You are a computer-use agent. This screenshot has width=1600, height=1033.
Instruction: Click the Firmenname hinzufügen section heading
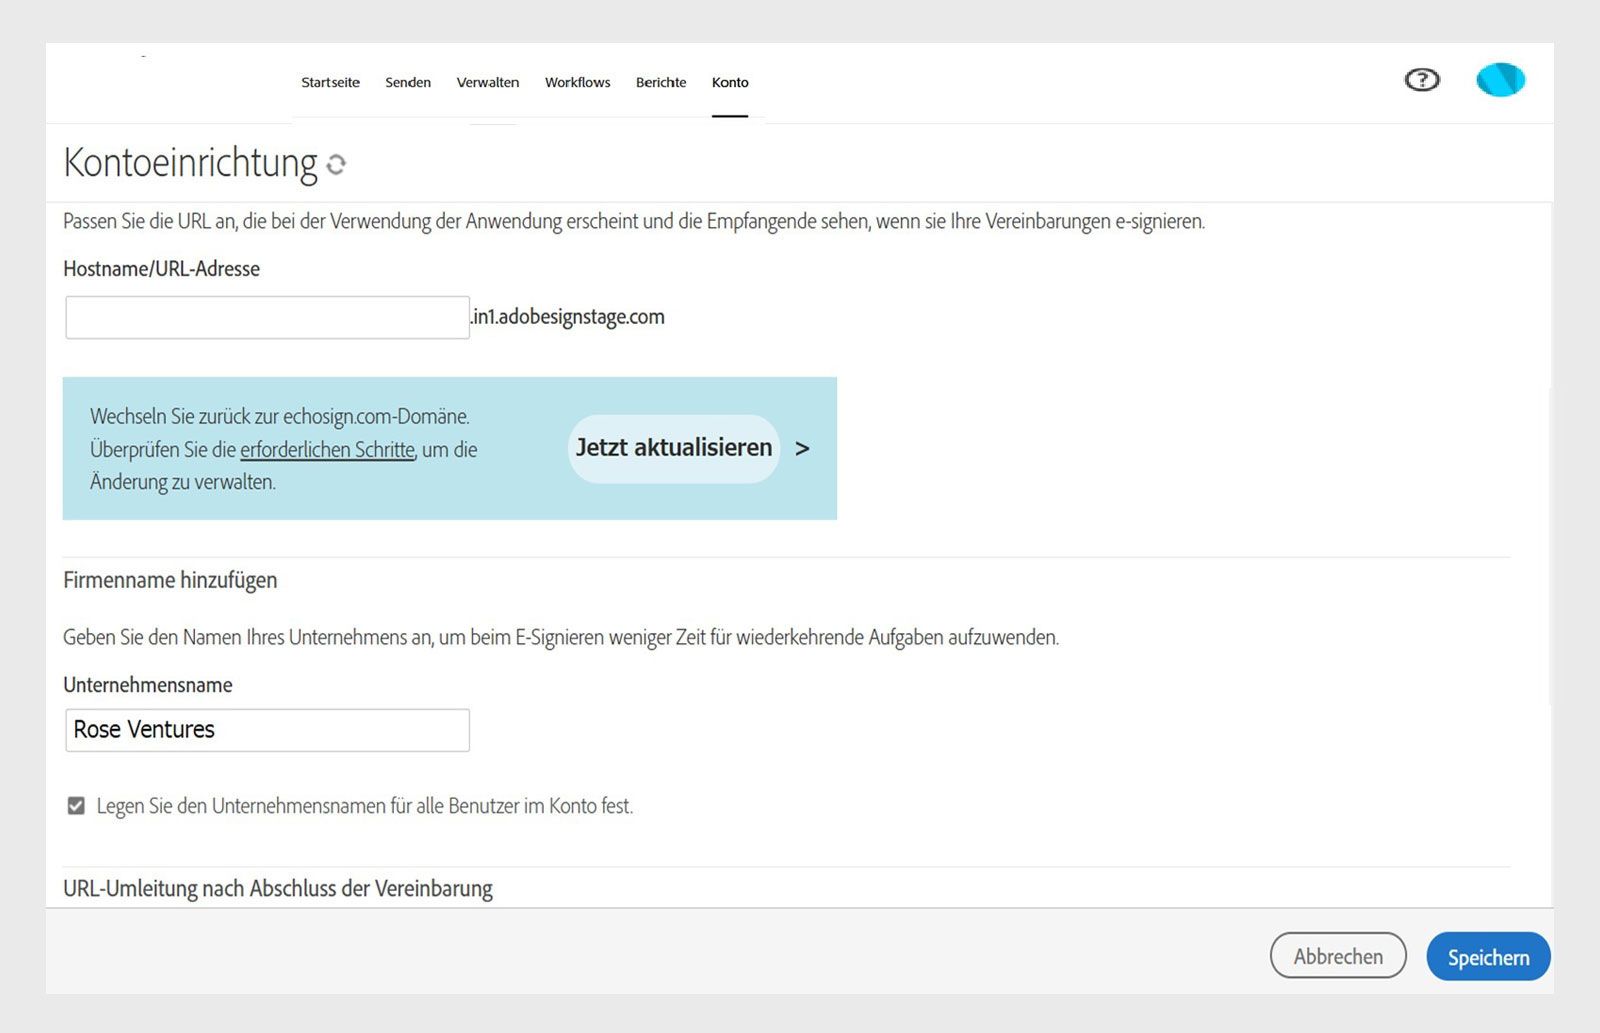pos(170,580)
